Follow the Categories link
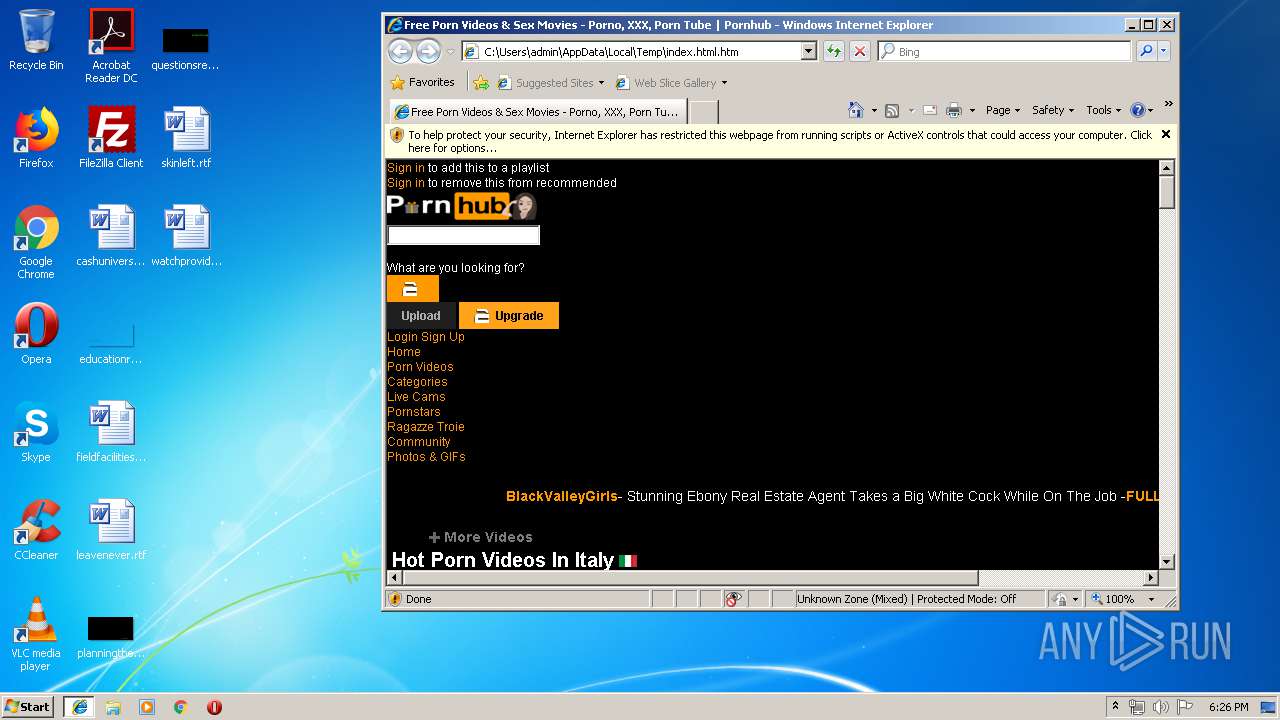Viewport: 1280px width, 720px height. [x=417, y=382]
